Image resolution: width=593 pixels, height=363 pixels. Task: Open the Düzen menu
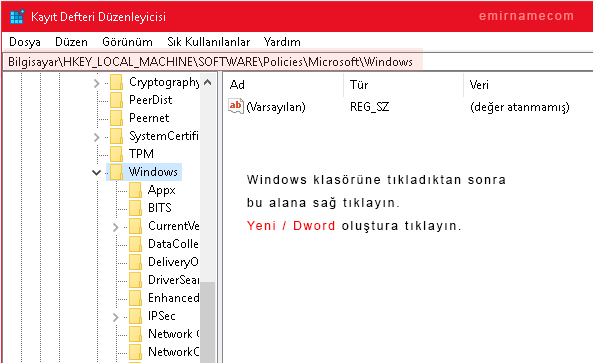[71, 42]
